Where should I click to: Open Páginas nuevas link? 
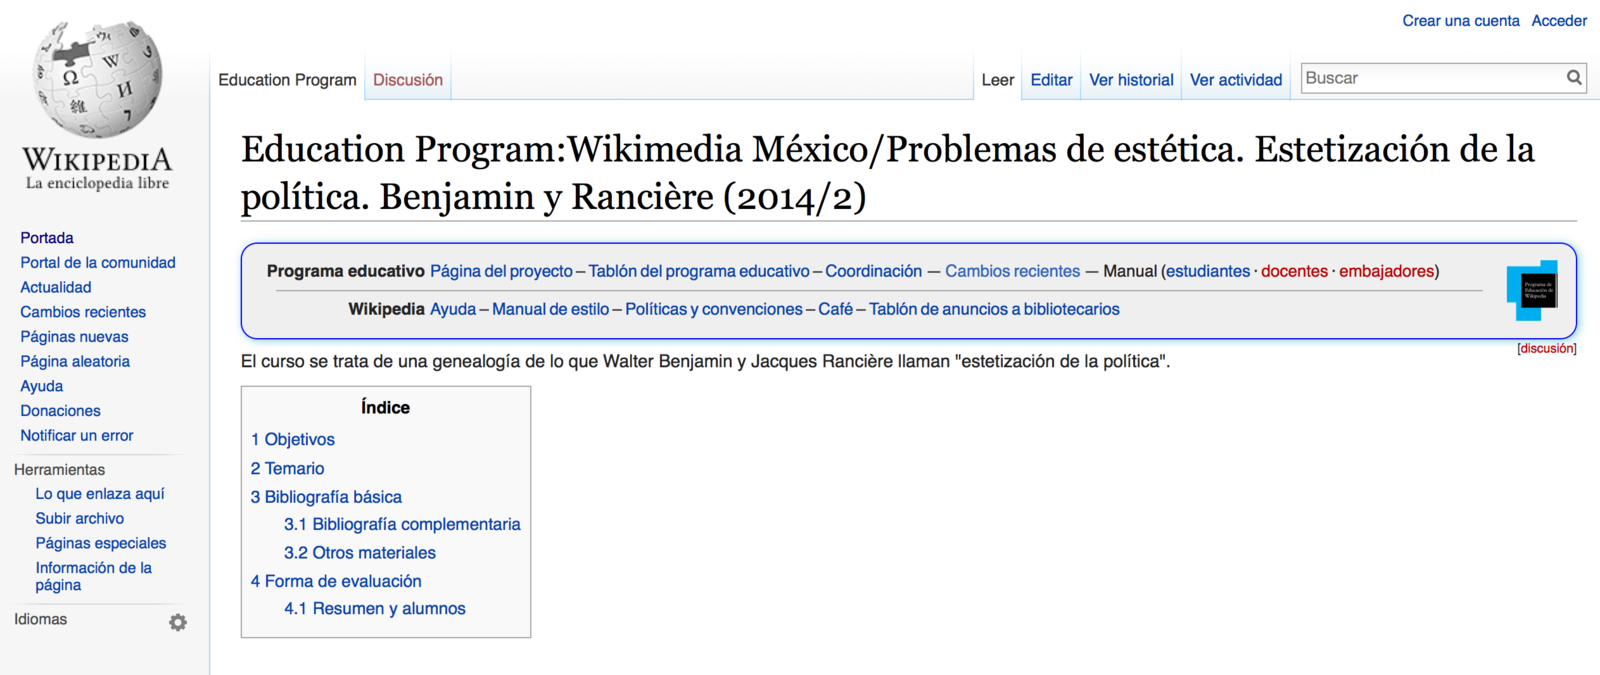point(74,337)
